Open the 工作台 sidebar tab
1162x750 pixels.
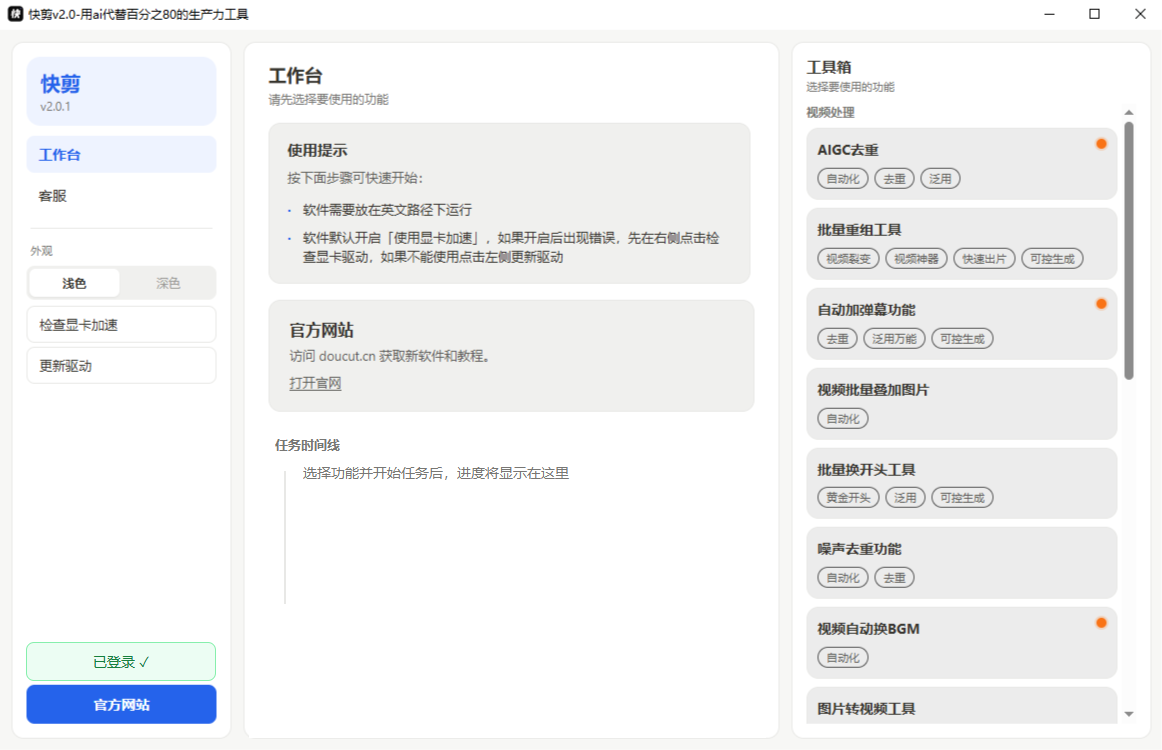coord(122,154)
